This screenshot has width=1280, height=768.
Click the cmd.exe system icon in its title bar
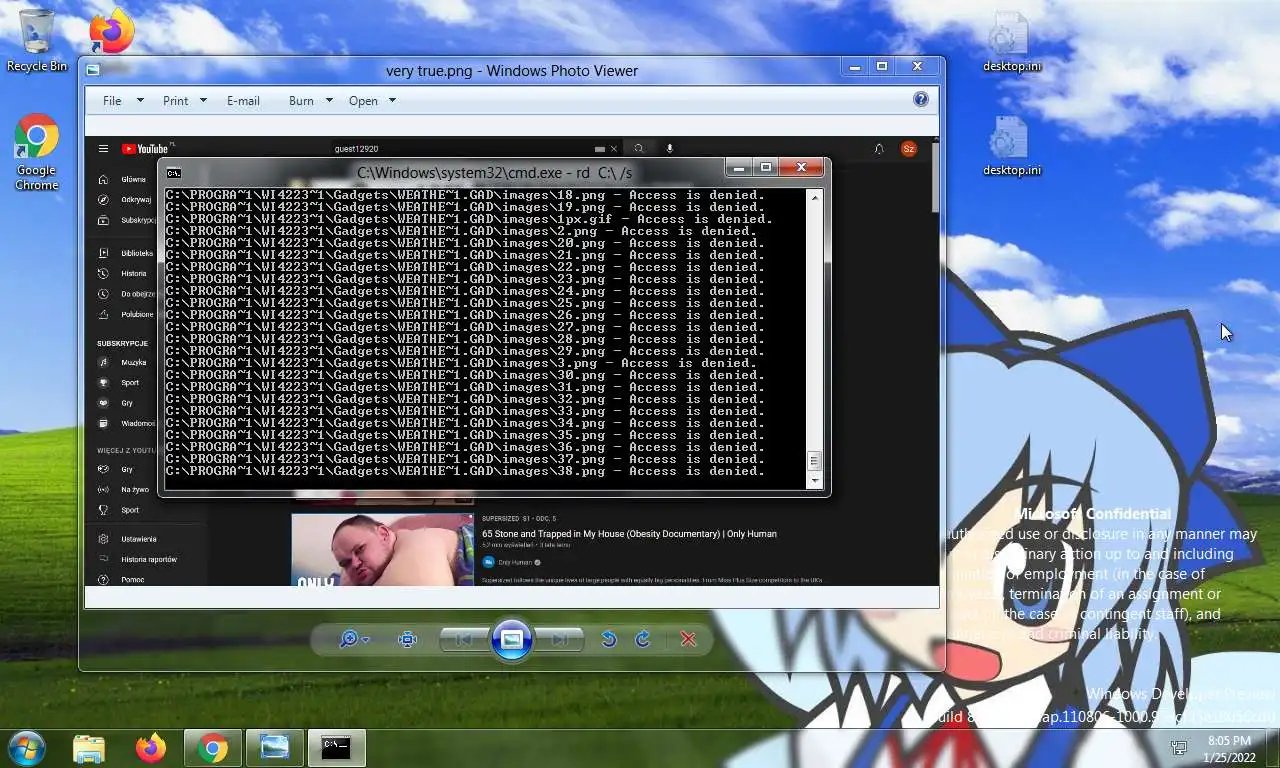[x=174, y=172]
